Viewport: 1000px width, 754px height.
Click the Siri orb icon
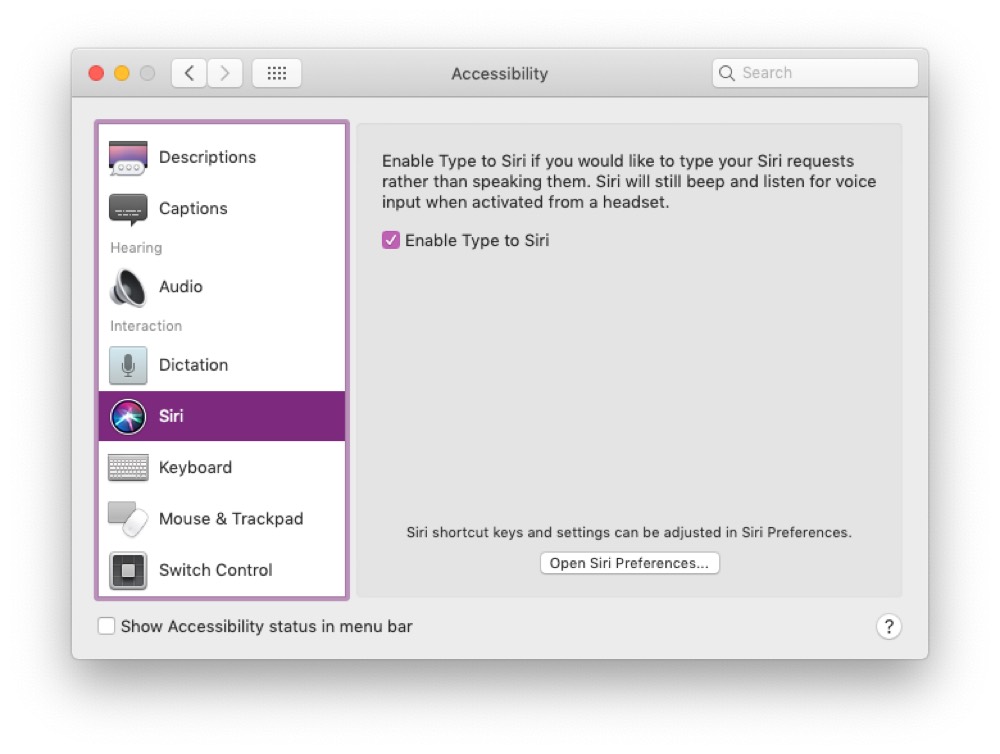[128, 417]
